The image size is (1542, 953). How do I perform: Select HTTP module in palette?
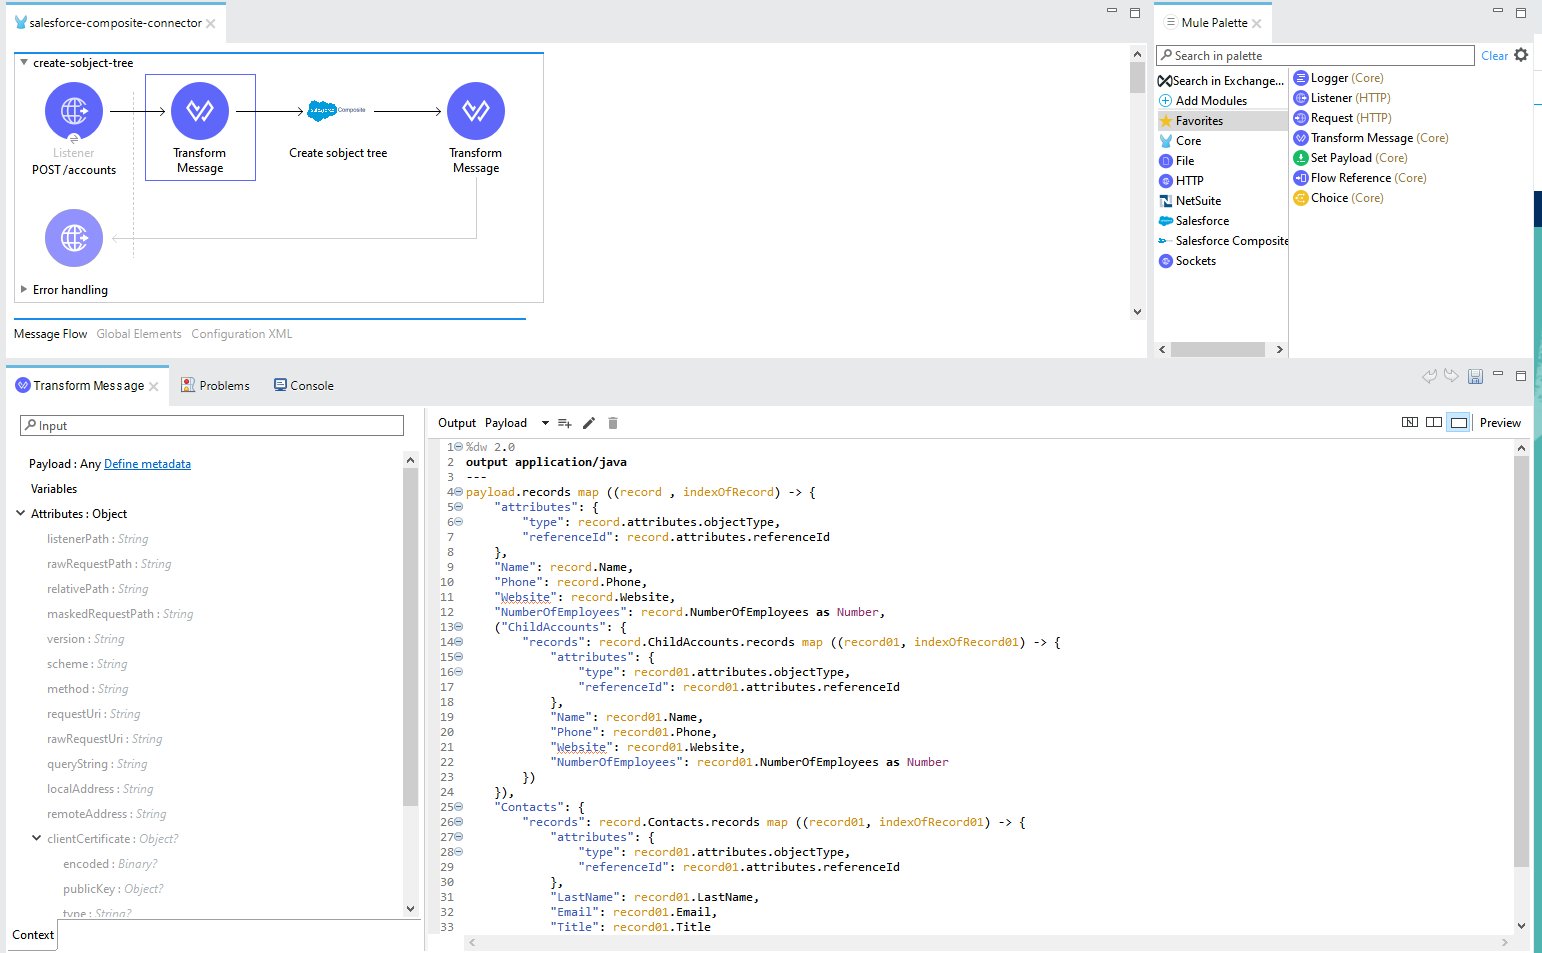click(1181, 181)
